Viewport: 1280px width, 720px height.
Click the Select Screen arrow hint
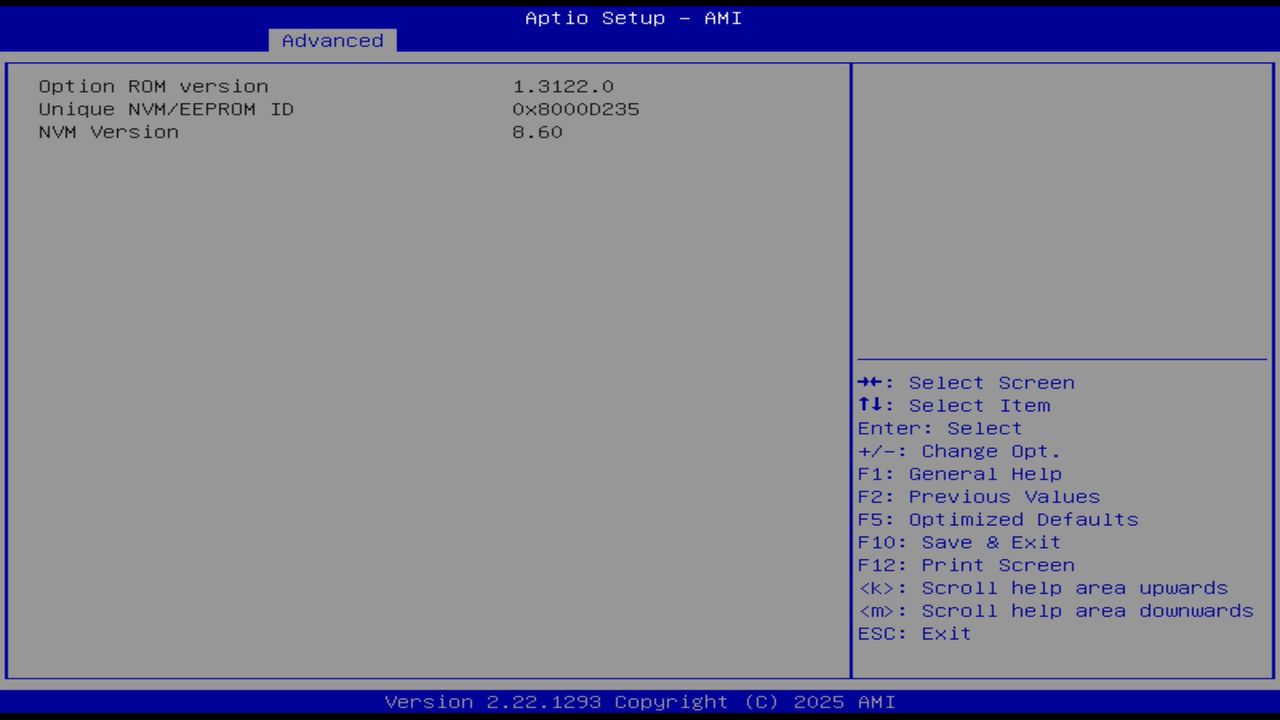[x=965, y=382]
